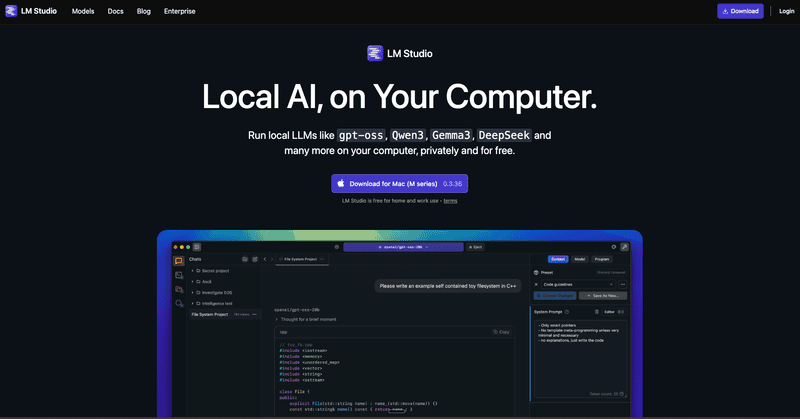This screenshot has width=800, height=419.
Task: Open the My Models folder icon in the app sidebar
Action: tap(179, 289)
